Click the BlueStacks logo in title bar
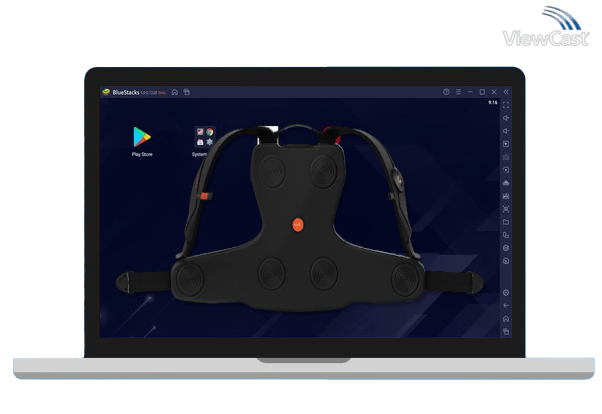Screen dimensions: 602x414 click(x=106, y=92)
